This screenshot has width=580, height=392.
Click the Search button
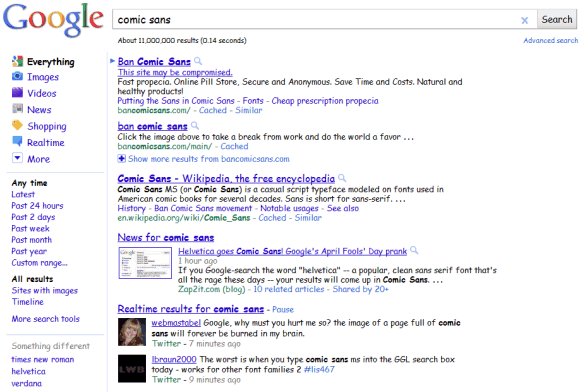(x=557, y=19)
